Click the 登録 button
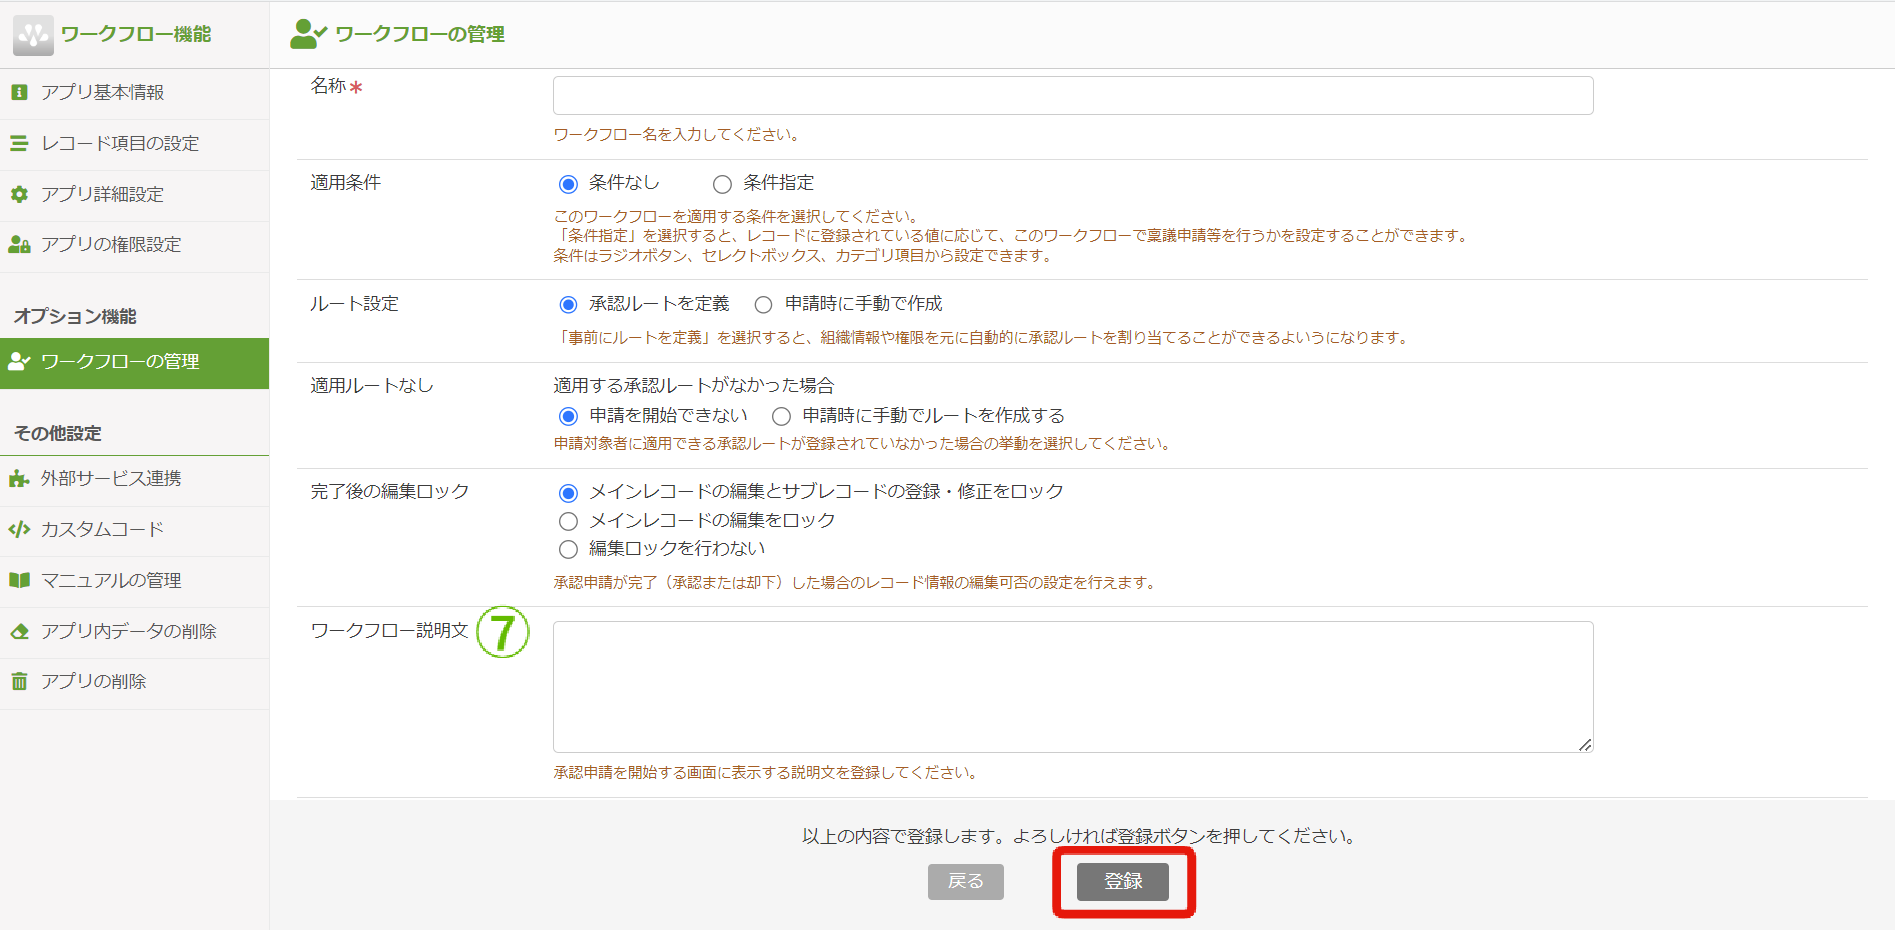The height and width of the screenshot is (930, 1895). pos(1123,881)
